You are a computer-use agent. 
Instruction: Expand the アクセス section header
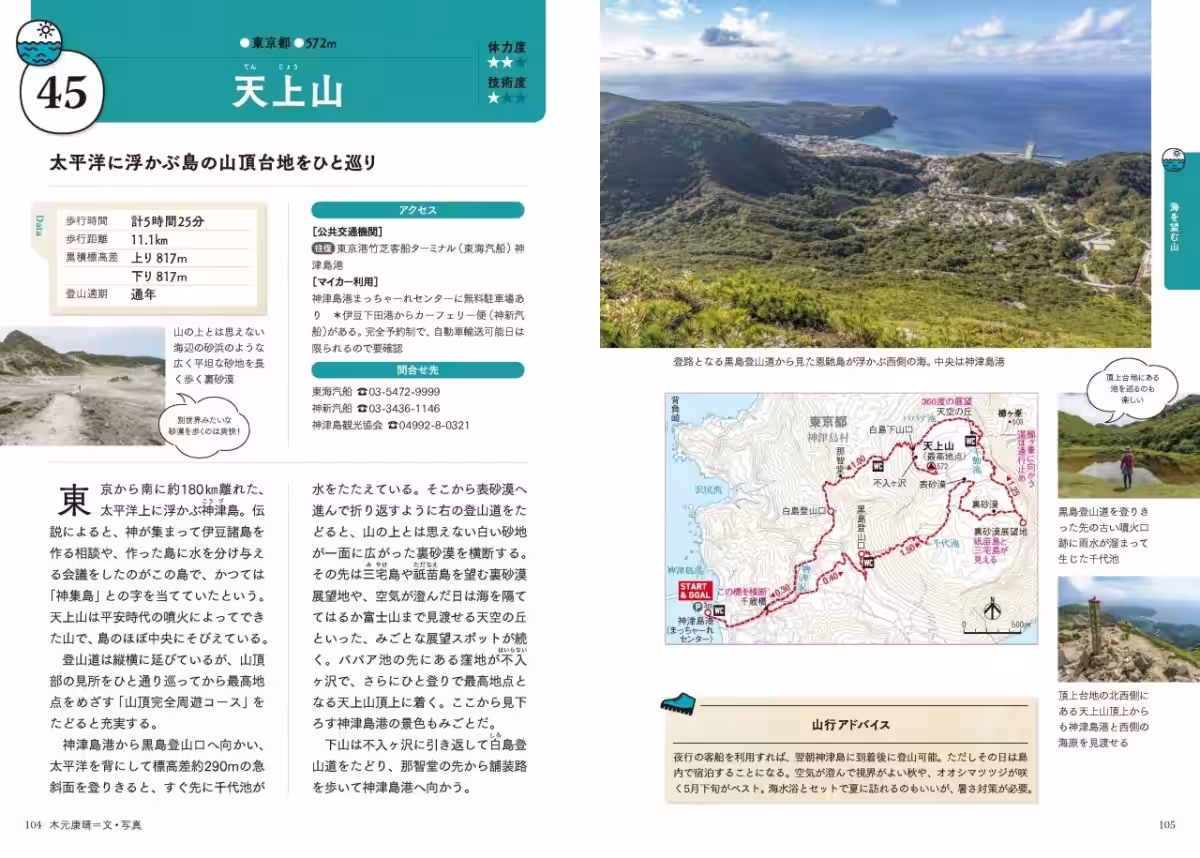click(417, 210)
